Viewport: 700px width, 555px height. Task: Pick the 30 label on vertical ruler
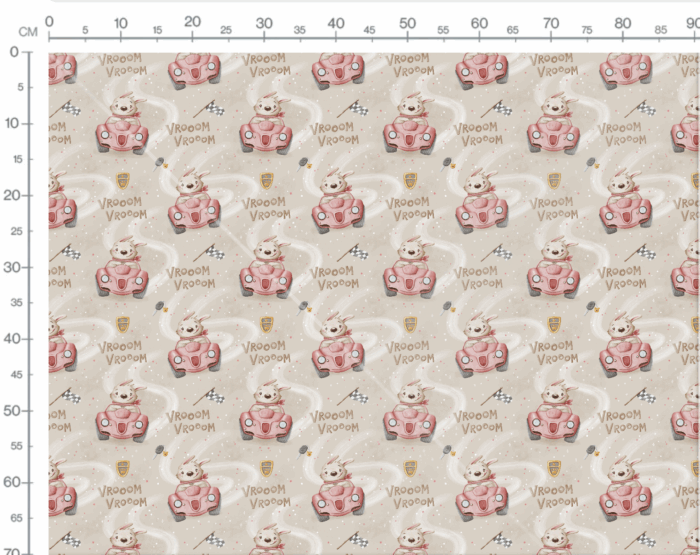12,267
